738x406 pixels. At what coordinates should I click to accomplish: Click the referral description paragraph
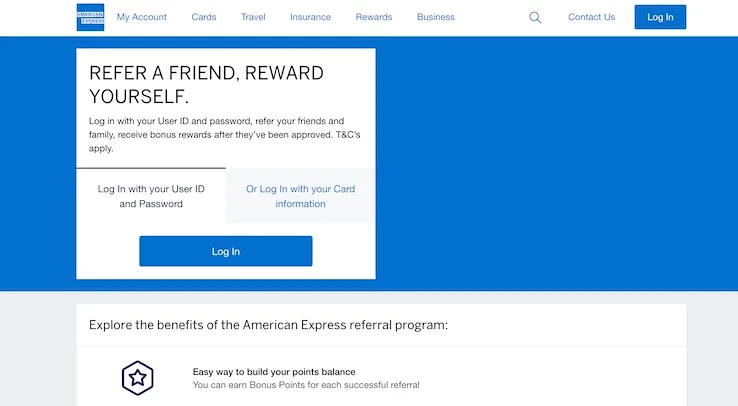point(224,134)
